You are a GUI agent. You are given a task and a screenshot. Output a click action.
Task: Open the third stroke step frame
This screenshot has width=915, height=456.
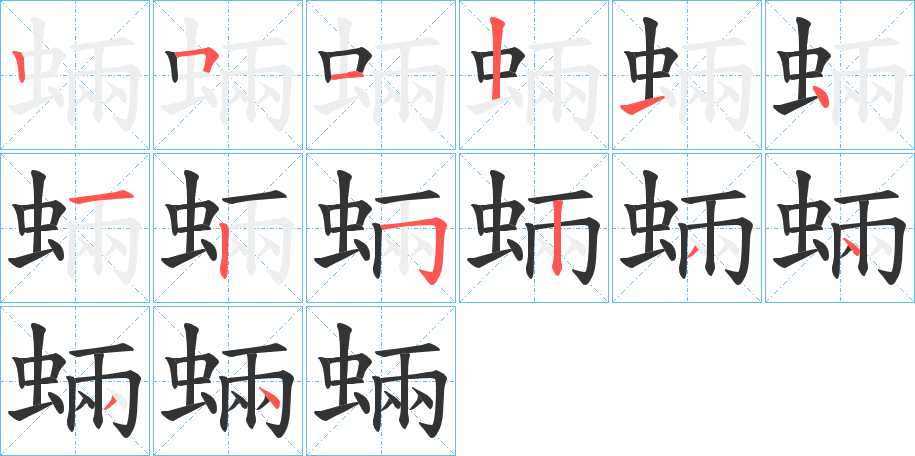(x=380, y=75)
